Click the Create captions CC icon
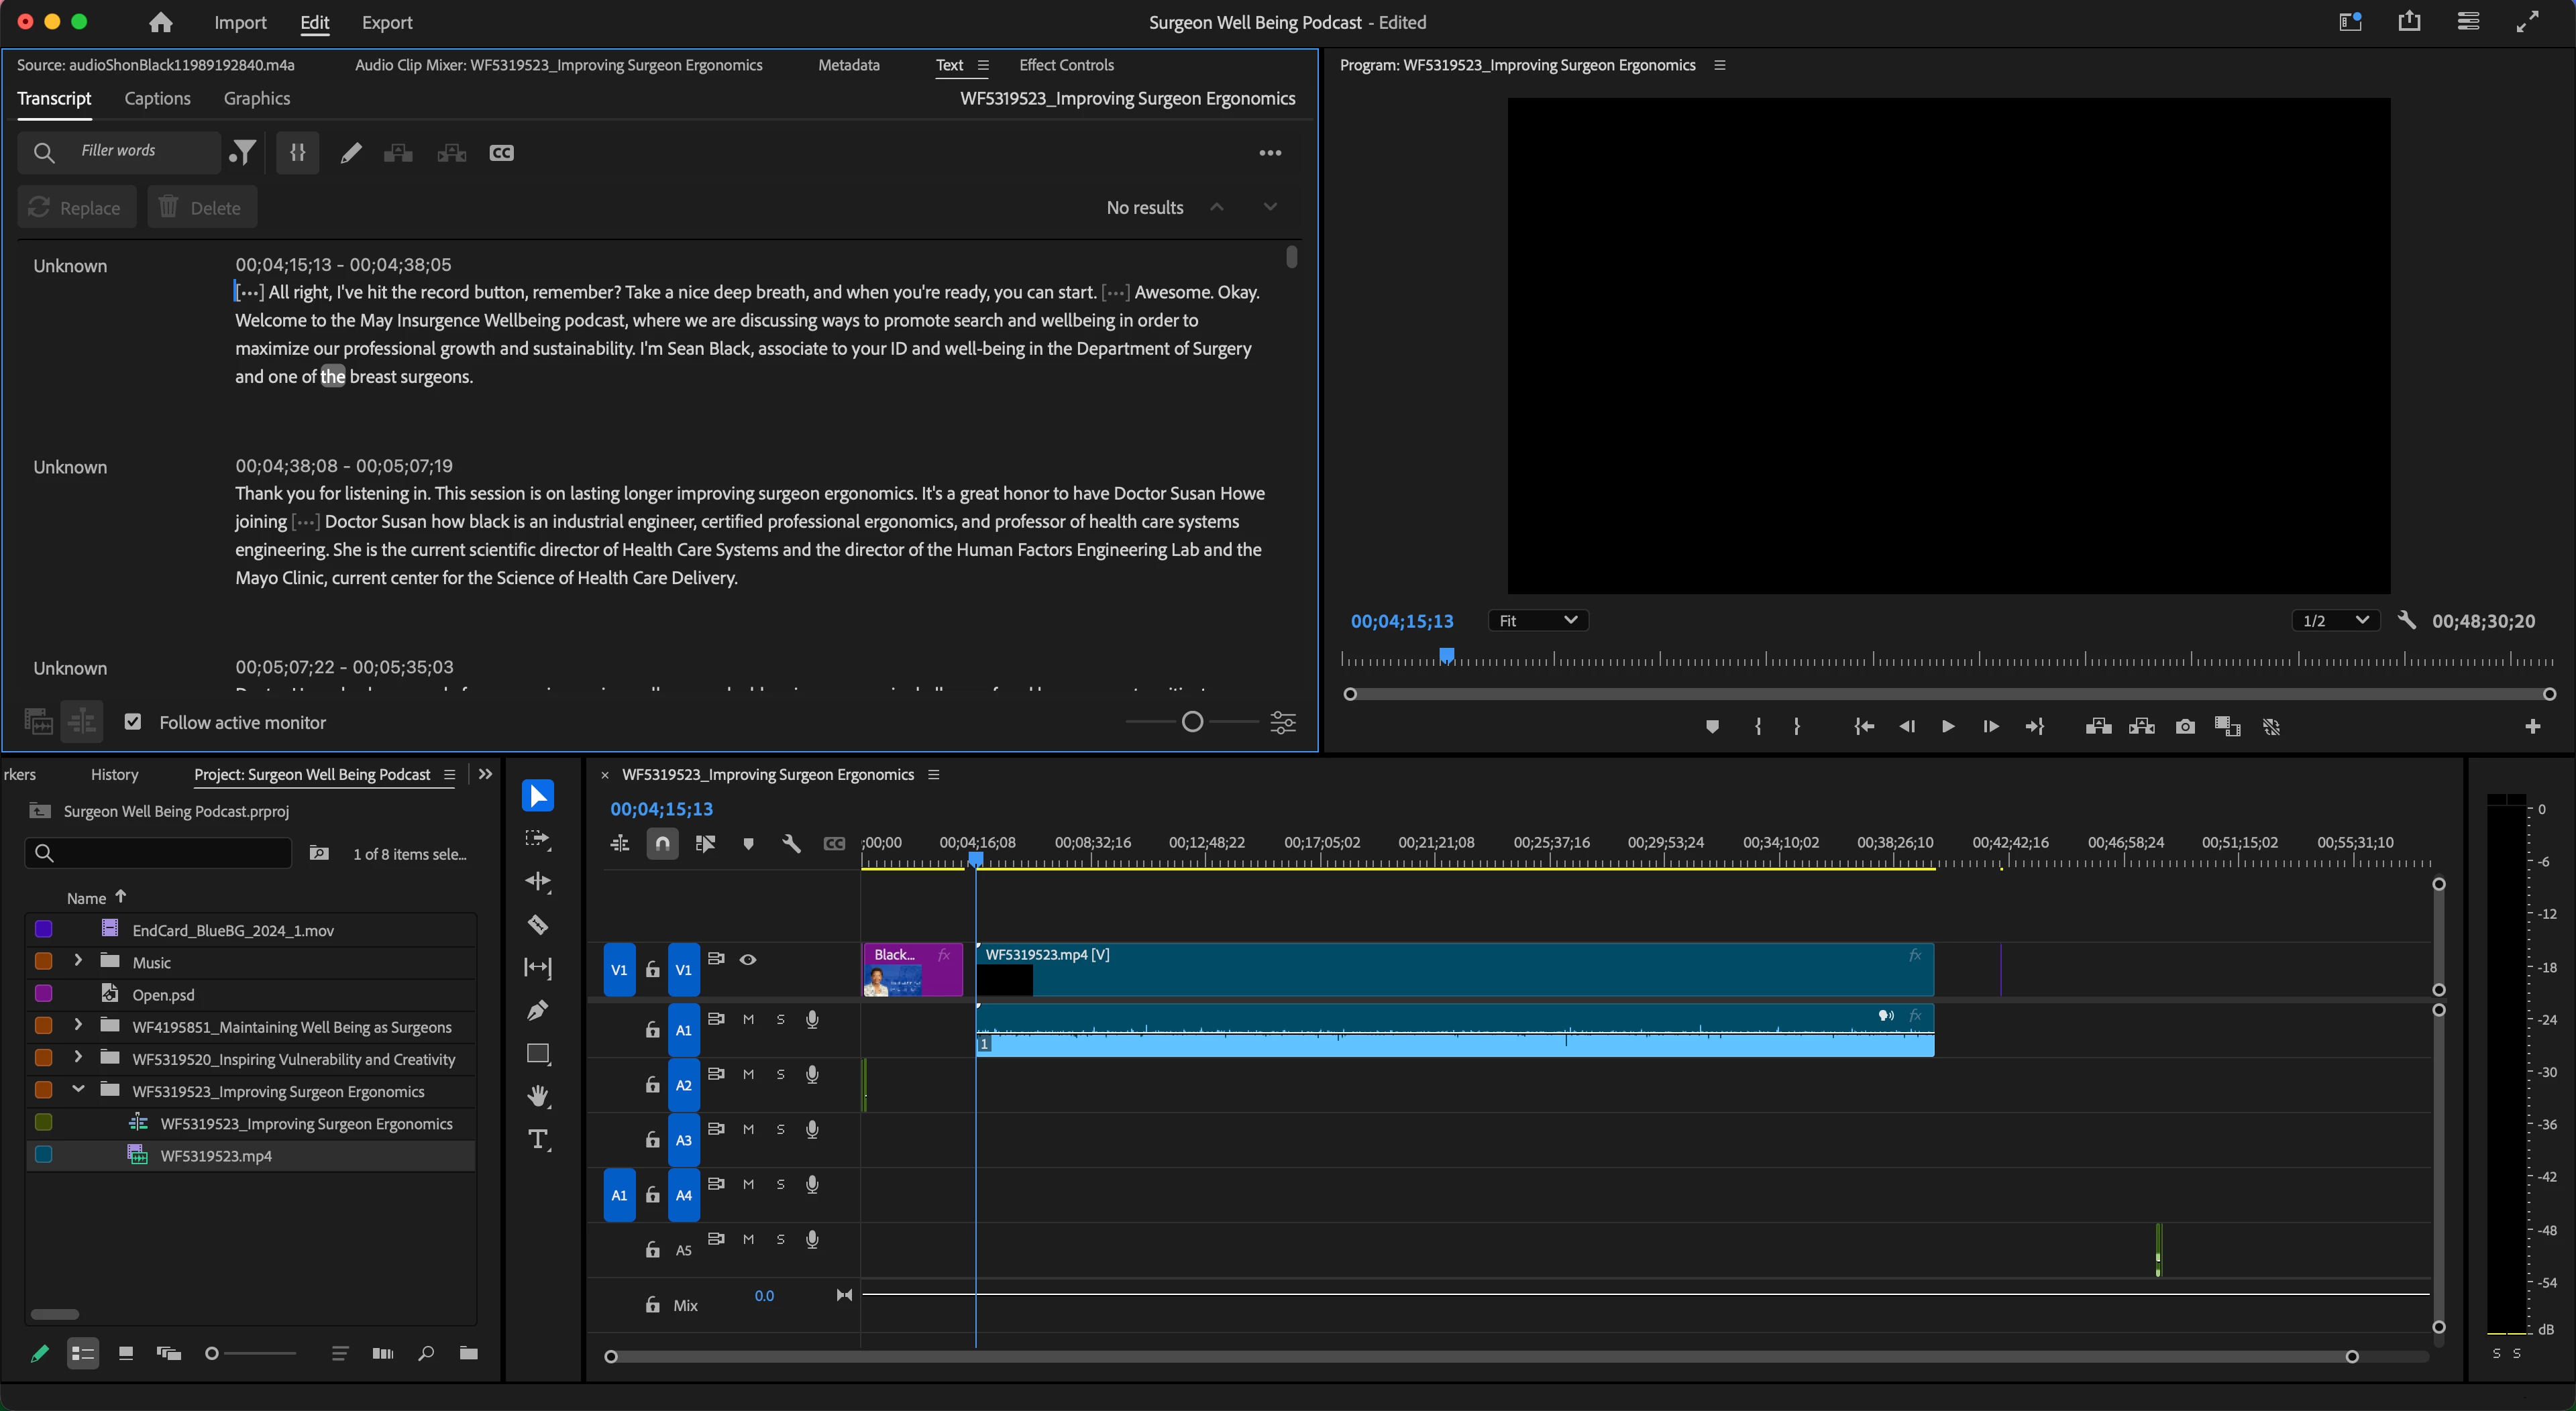 click(501, 153)
